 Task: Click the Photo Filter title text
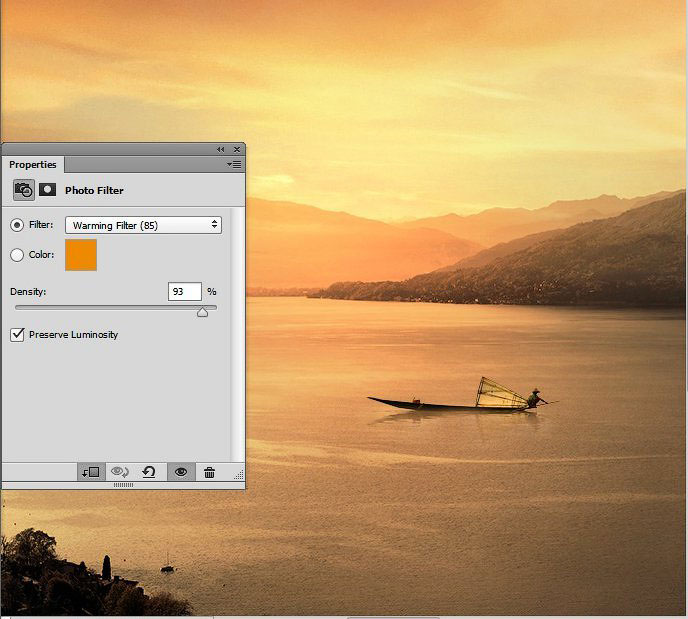(x=94, y=190)
